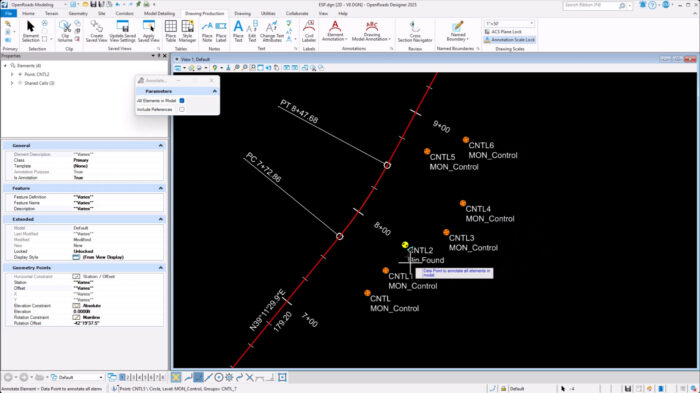Open Element Annotation button
This screenshot has height=393, width=700.
[x=335, y=31]
